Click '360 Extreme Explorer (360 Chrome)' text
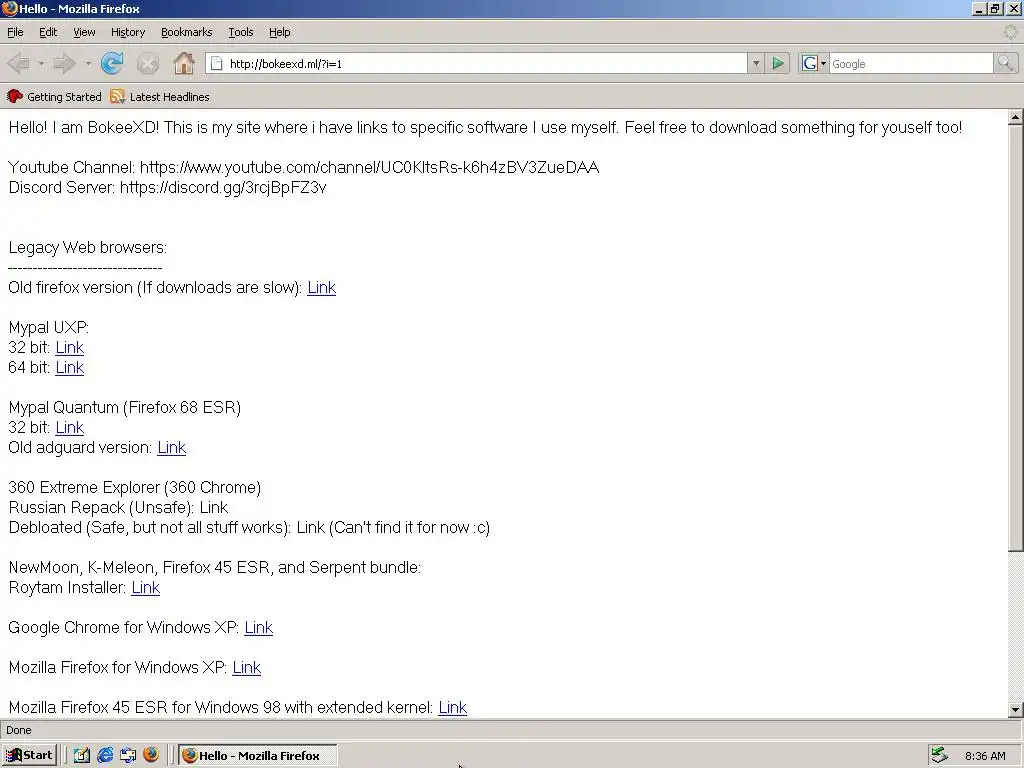Viewport: 1024px width, 768px height. pos(135,487)
